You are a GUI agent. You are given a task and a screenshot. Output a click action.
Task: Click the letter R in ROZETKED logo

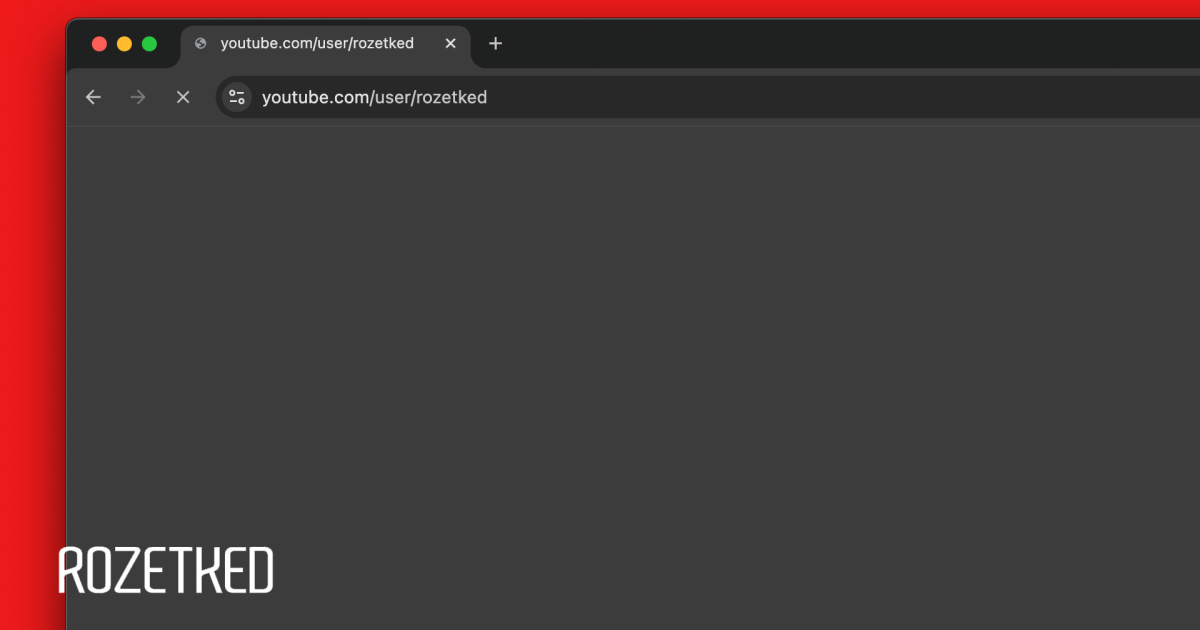(x=73, y=570)
